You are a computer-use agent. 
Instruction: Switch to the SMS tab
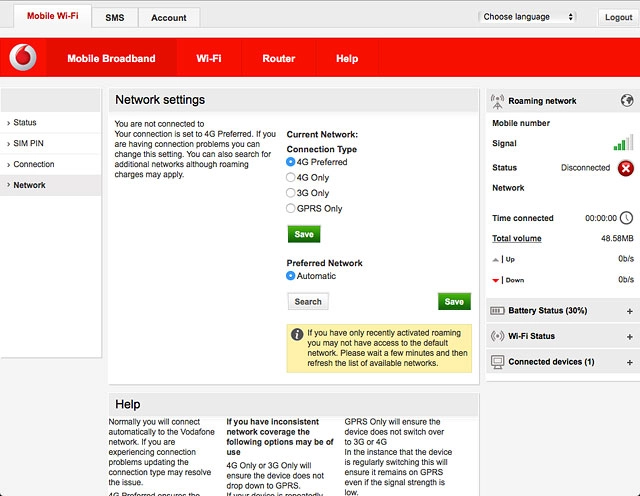click(115, 18)
